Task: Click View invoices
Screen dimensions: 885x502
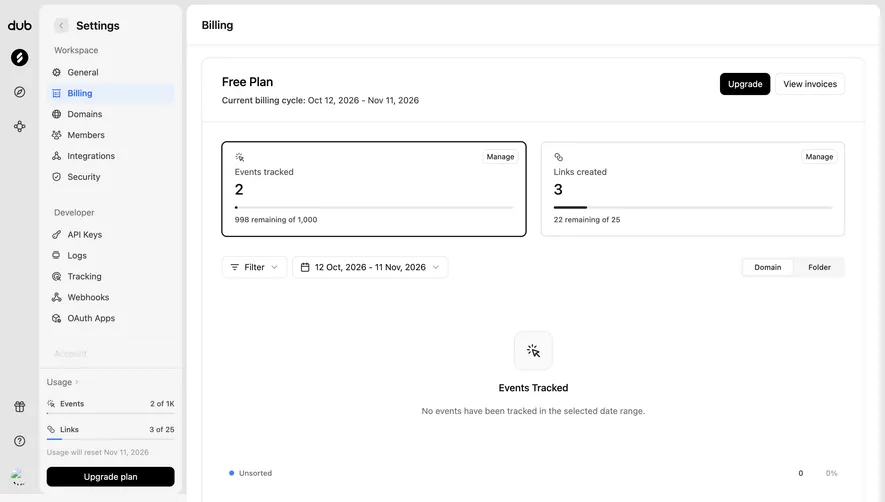Action: [810, 84]
